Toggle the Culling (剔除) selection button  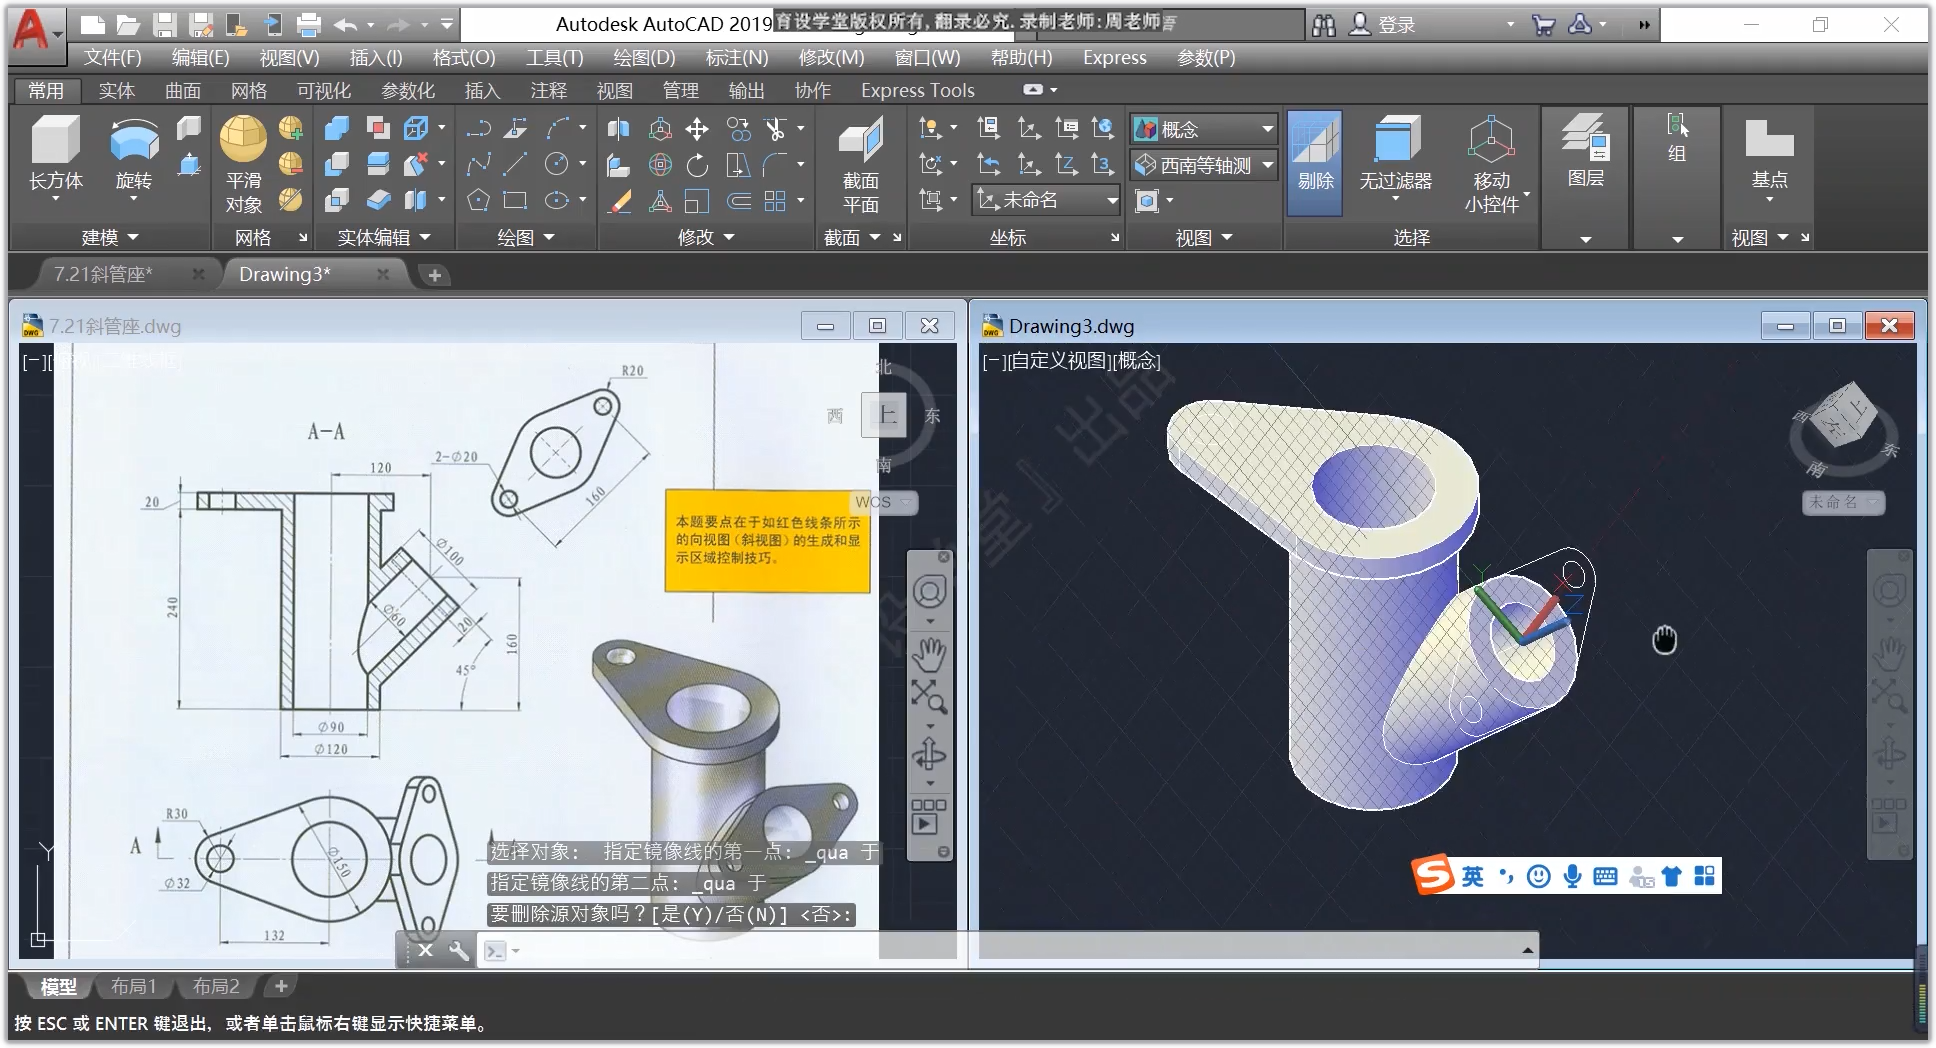click(x=1315, y=162)
